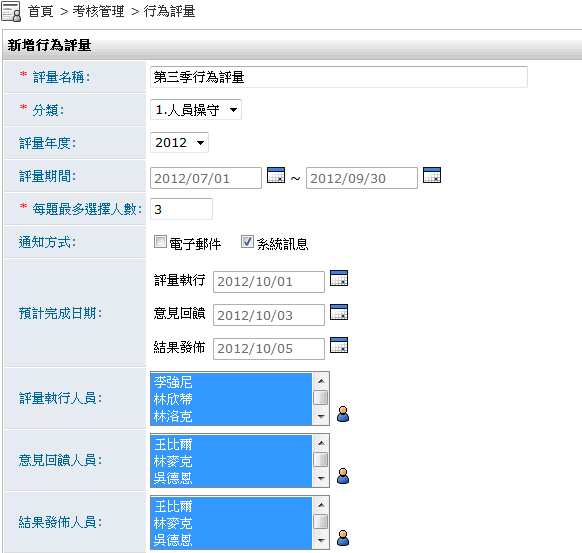
Task: Select 李強尼 in 評量執行人員 list
Action: click(232, 382)
